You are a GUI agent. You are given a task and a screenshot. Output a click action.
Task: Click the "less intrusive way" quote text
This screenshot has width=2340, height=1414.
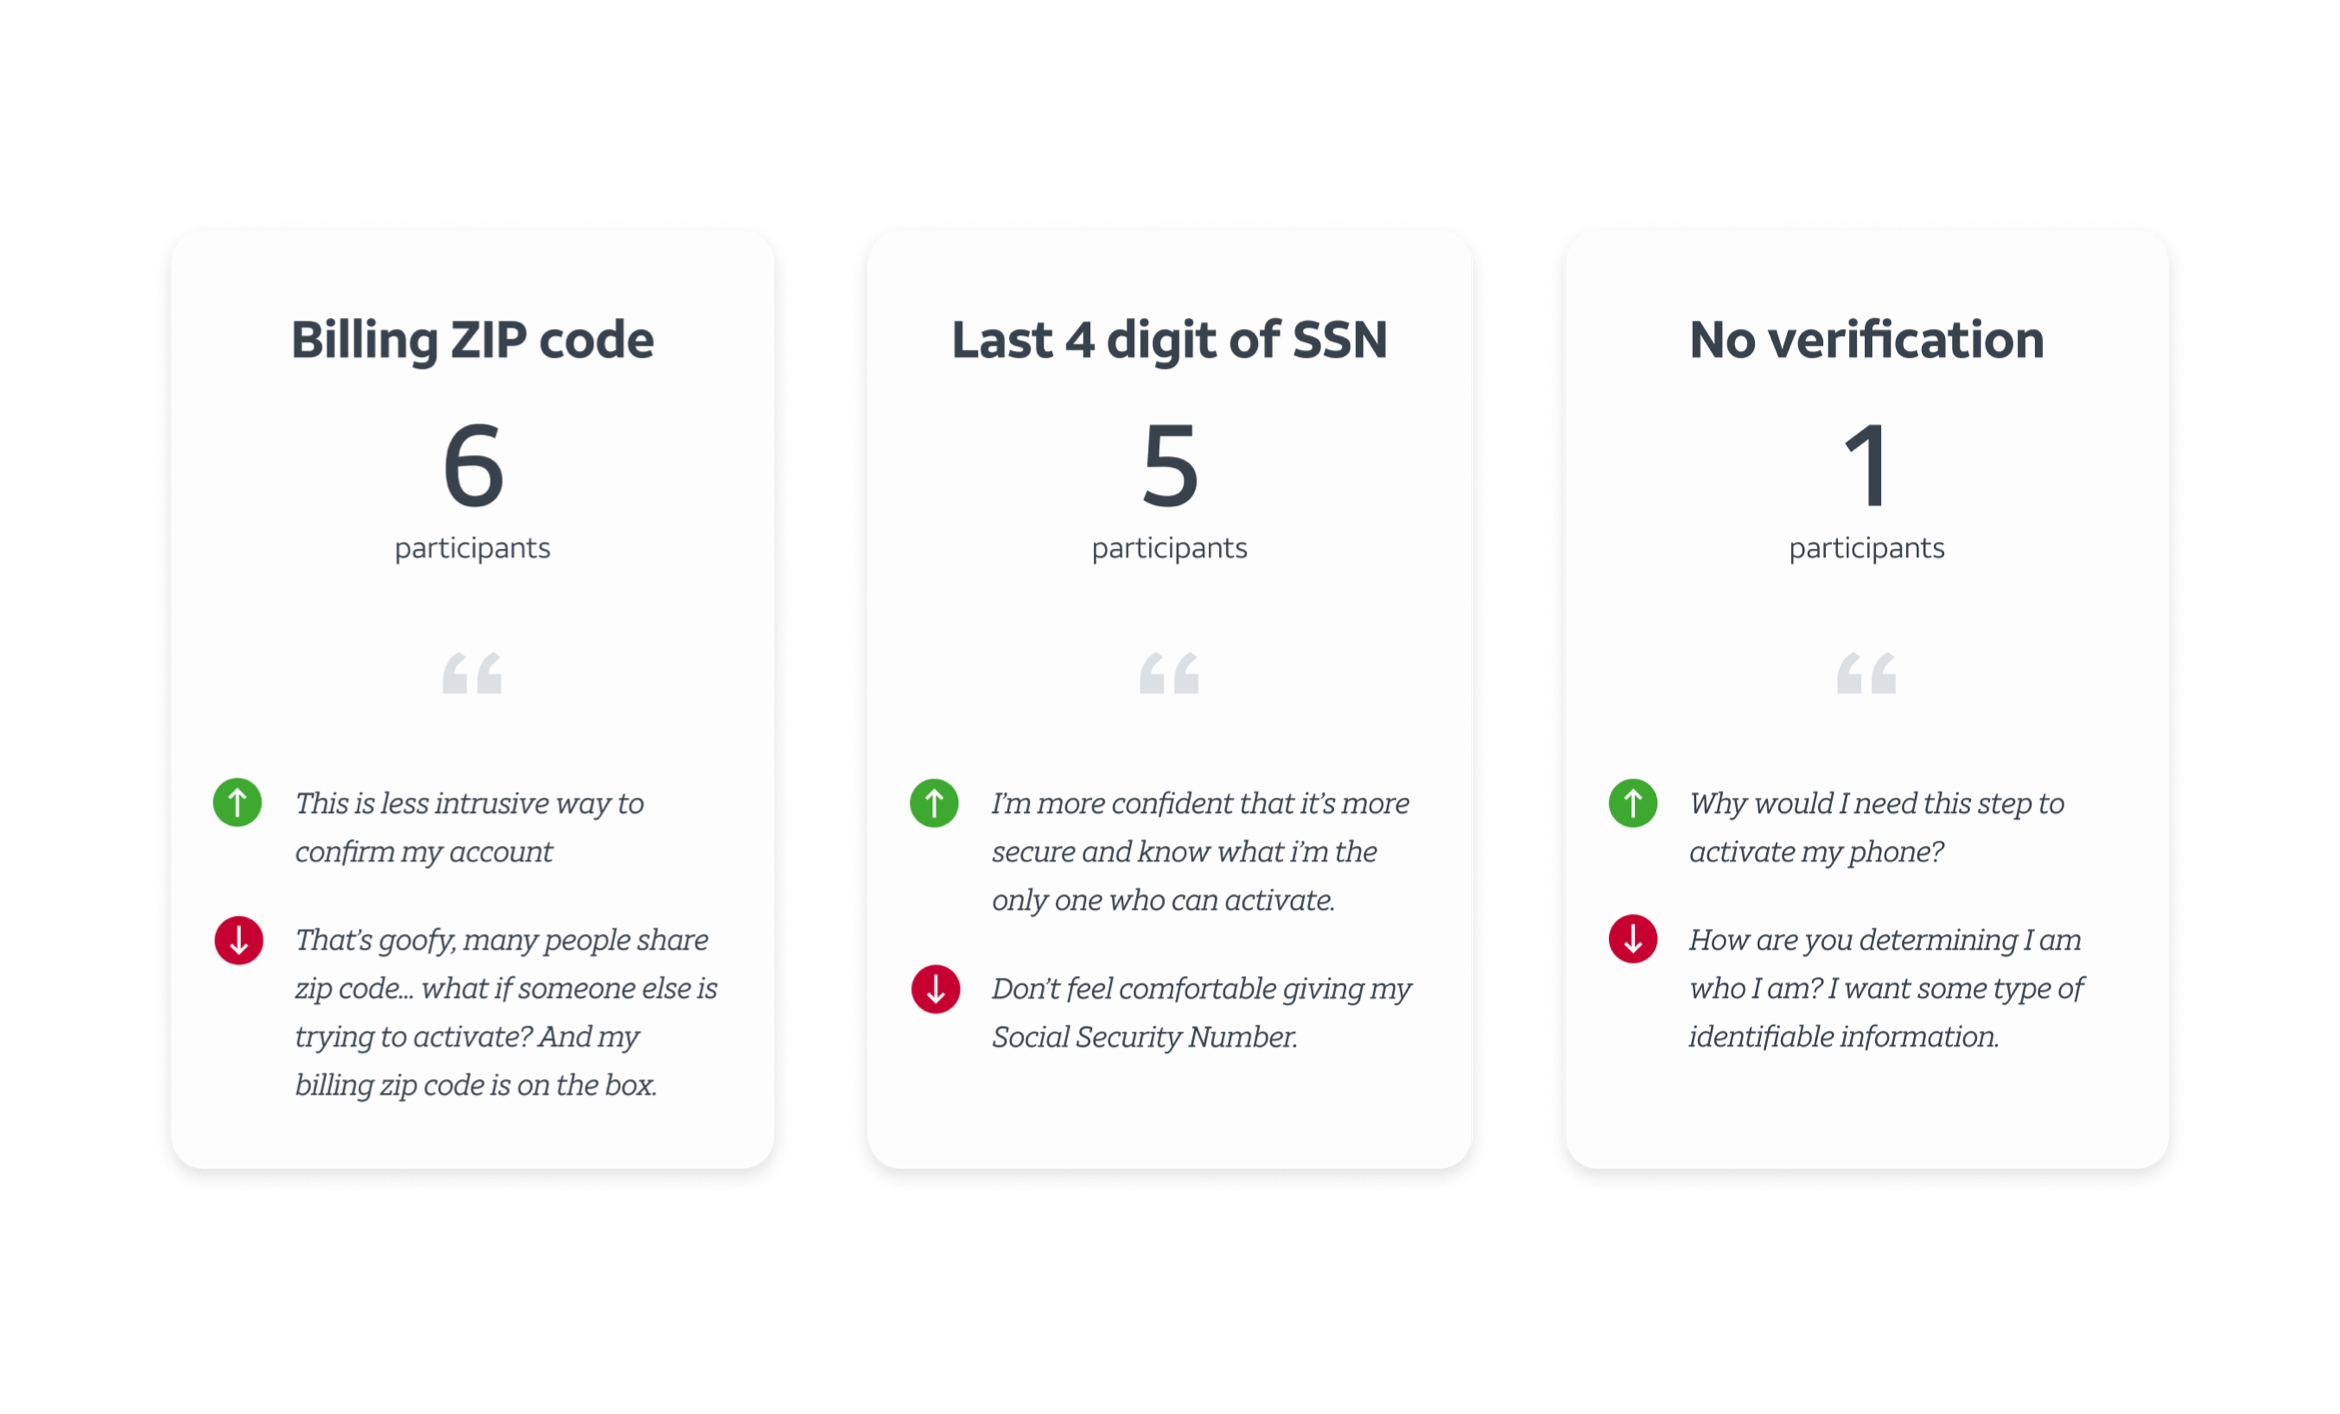point(468,827)
